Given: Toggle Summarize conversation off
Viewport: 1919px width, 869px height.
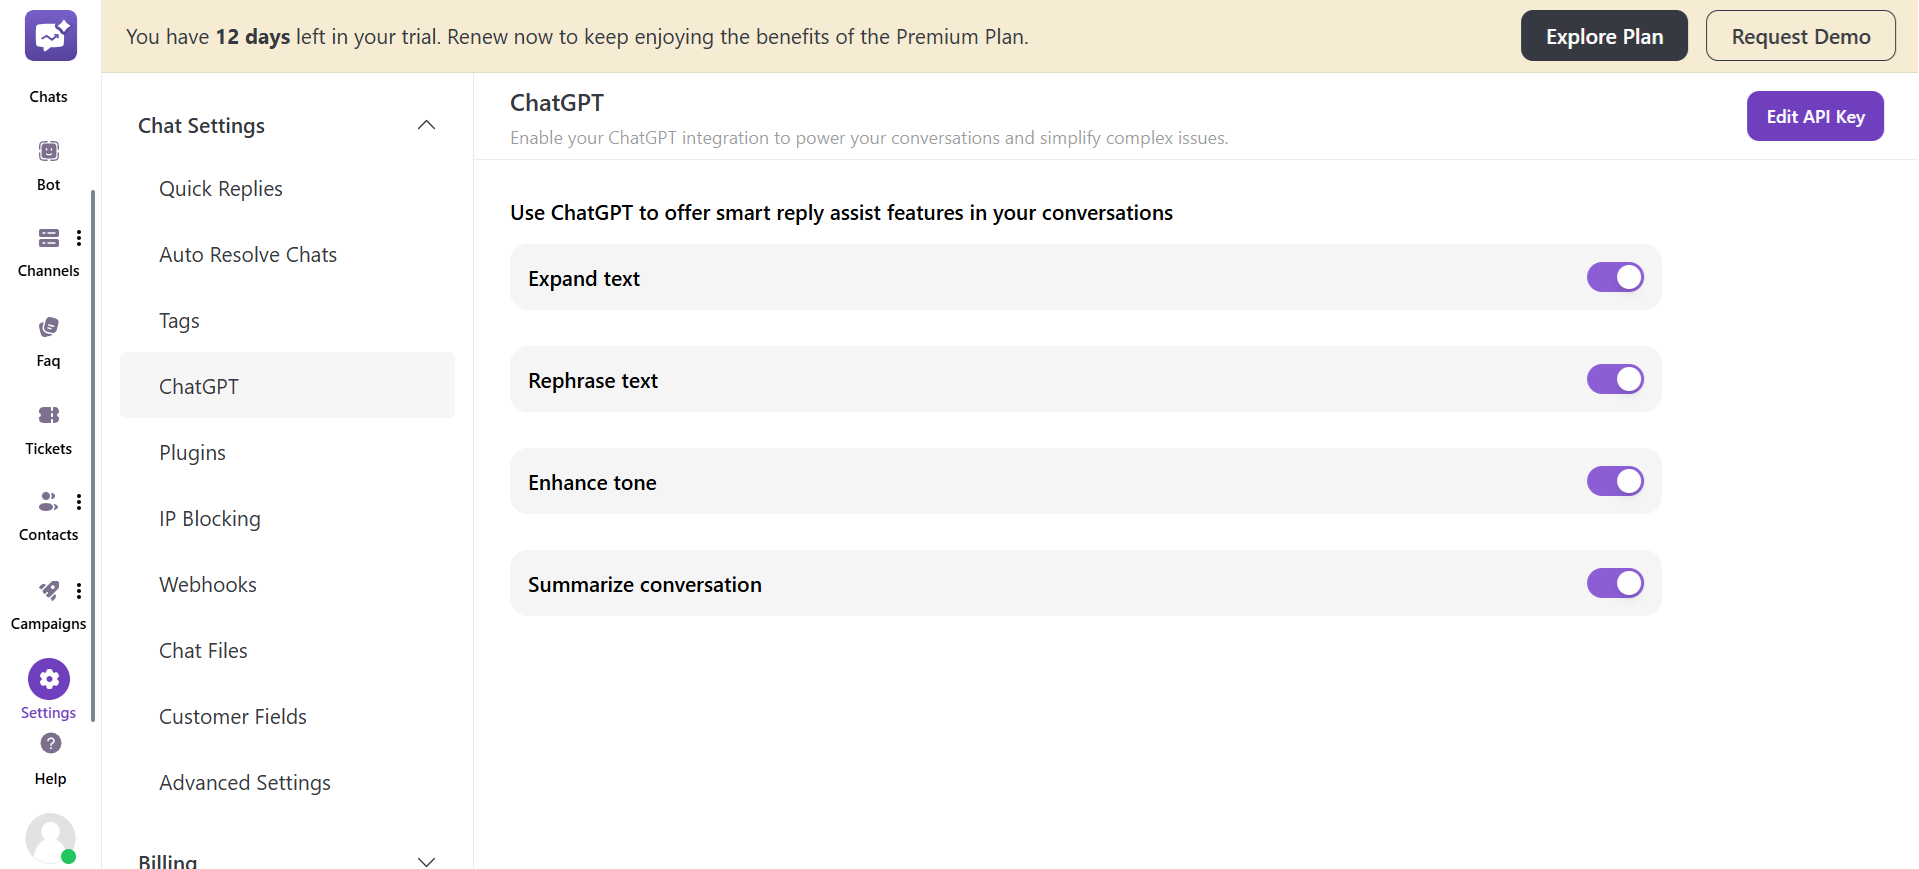Looking at the screenshot, I should coord(1614,583).
